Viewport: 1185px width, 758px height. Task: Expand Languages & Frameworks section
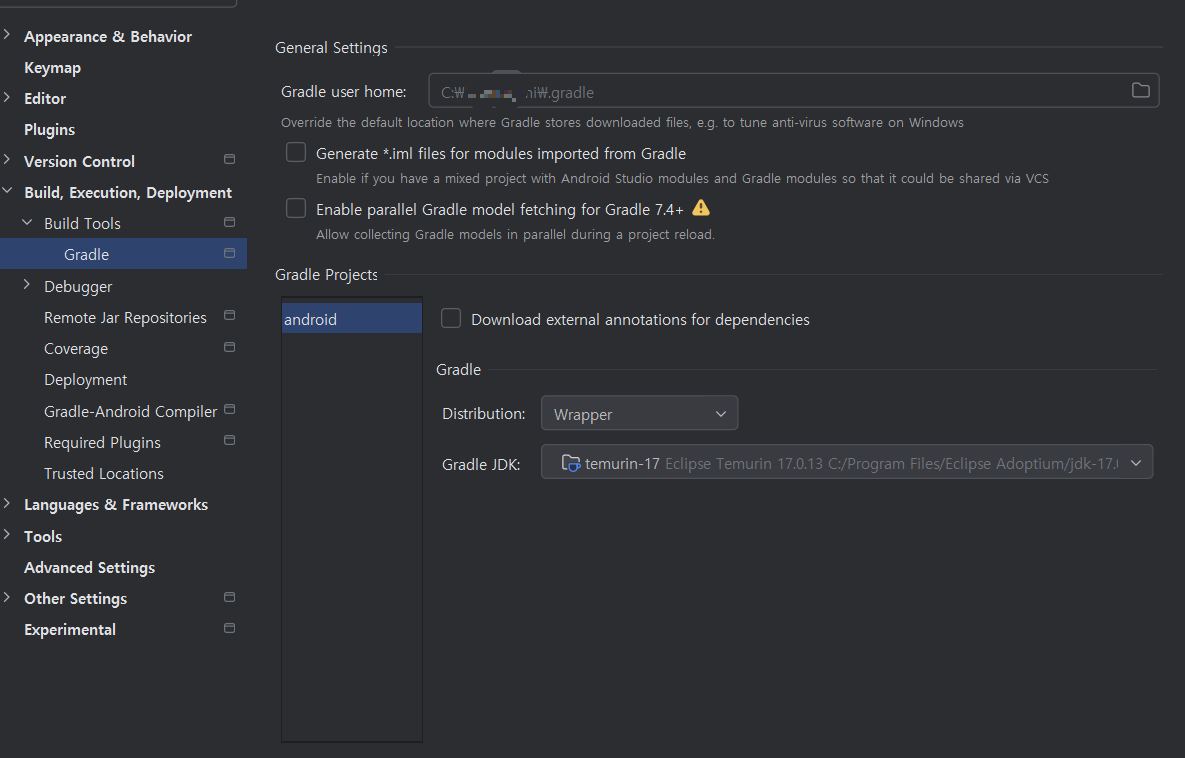pos(7,503)
